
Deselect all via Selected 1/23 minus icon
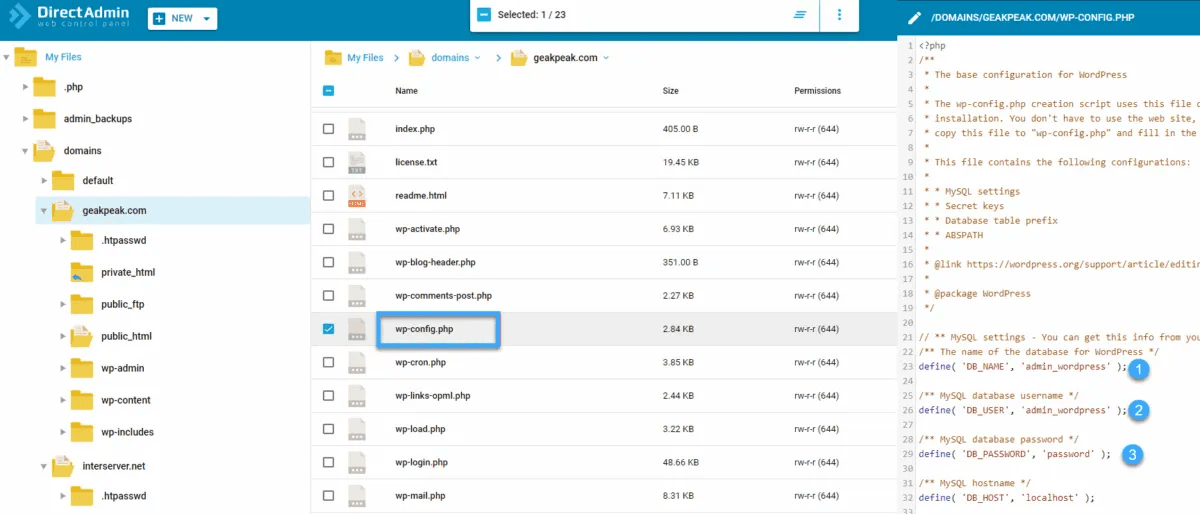point(484,15)
